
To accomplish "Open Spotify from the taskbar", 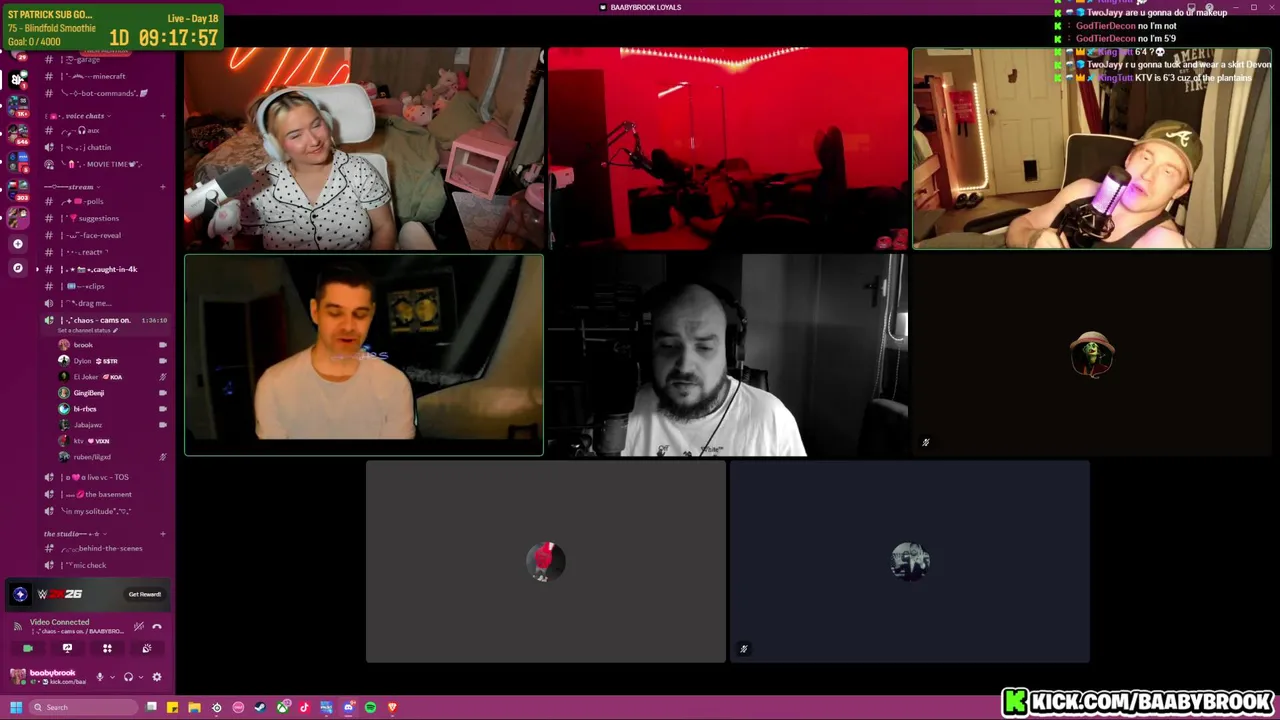I will tap(370, 707).
